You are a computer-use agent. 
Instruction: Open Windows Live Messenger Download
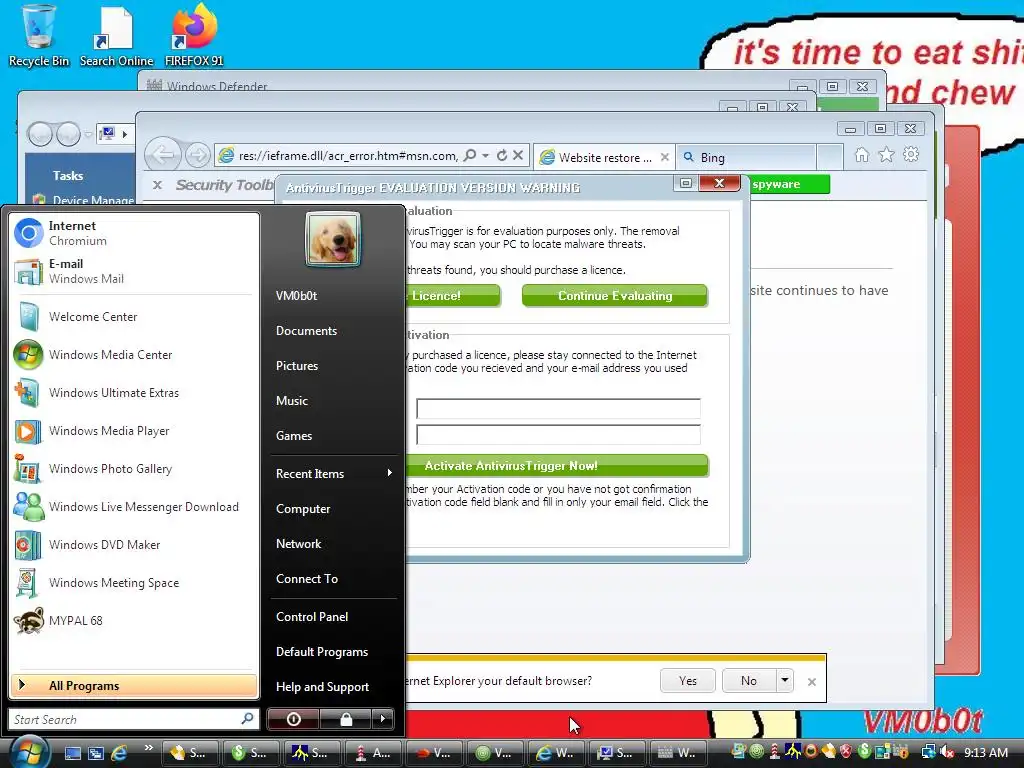pos(134,507)
